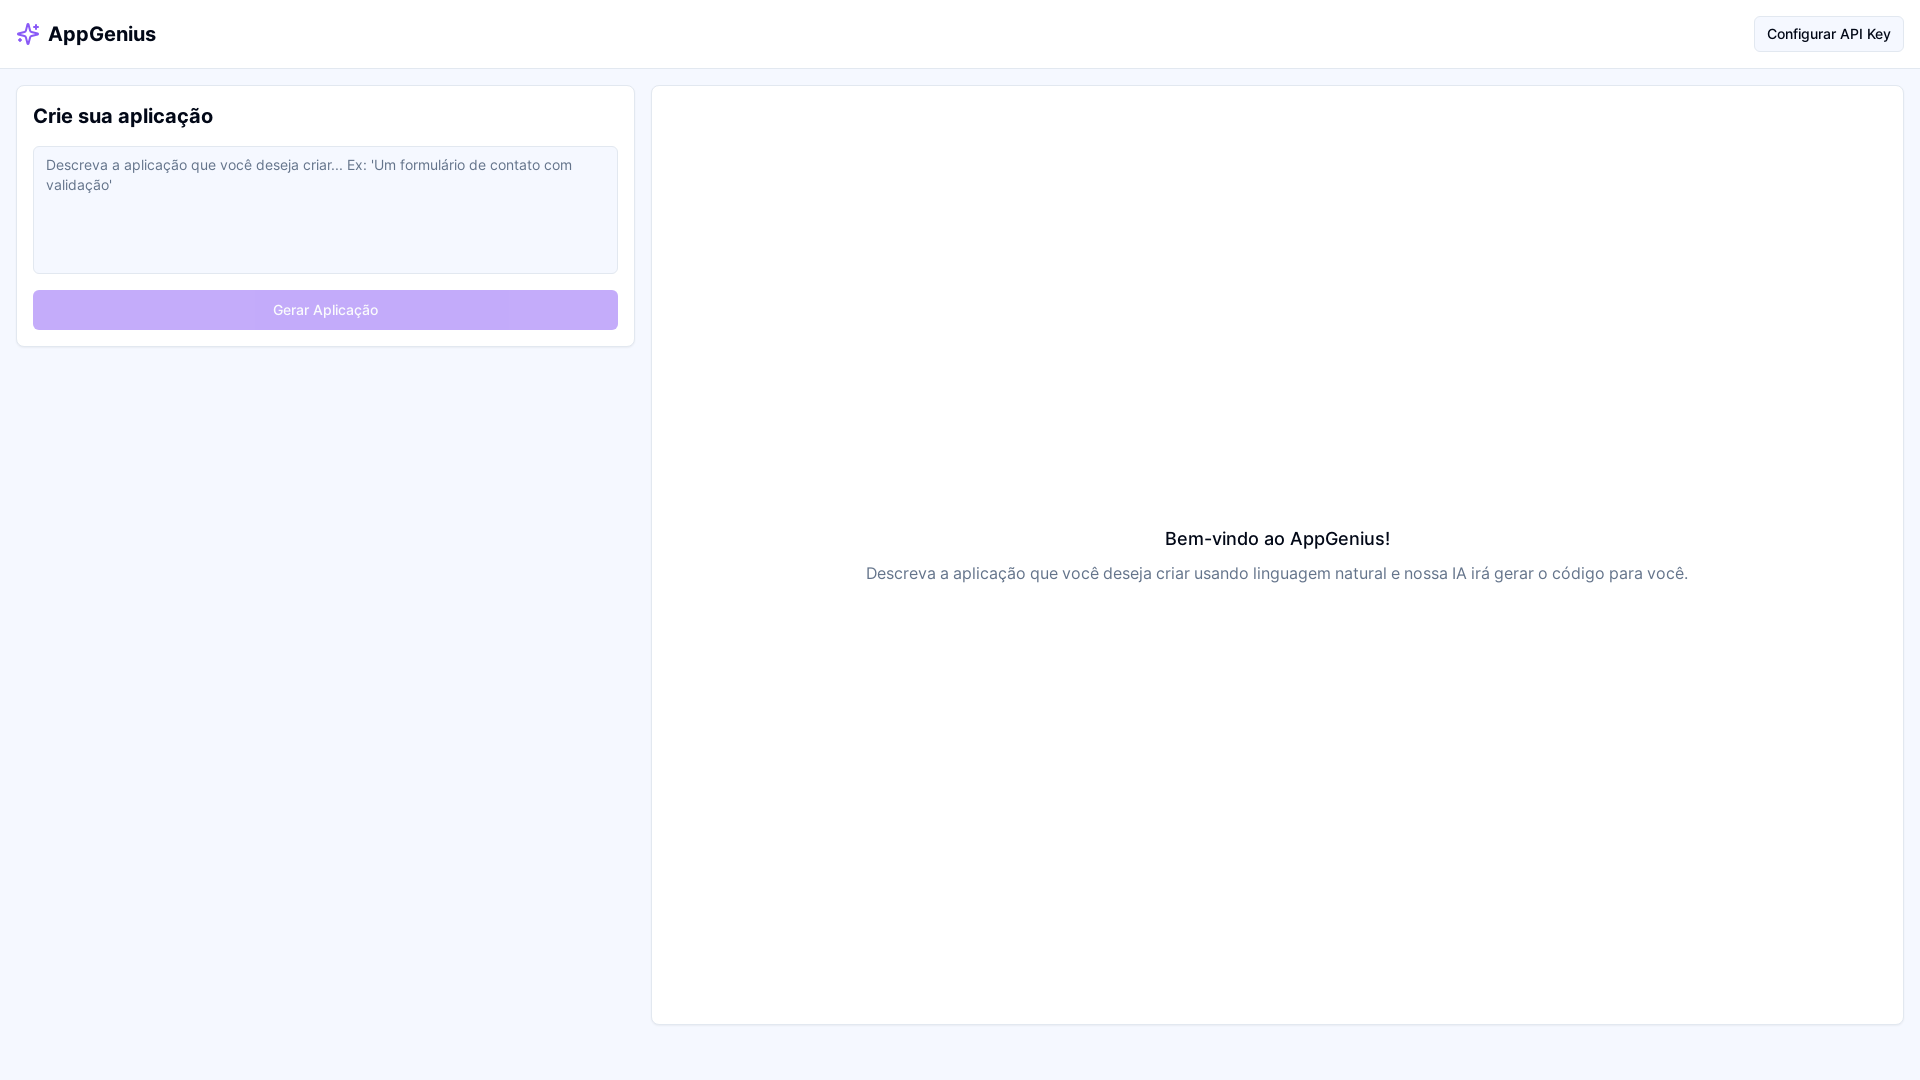Open the Configurar API Key dialog
The width and height of the screenshot is (1920, 1080).
(1828, 34)
